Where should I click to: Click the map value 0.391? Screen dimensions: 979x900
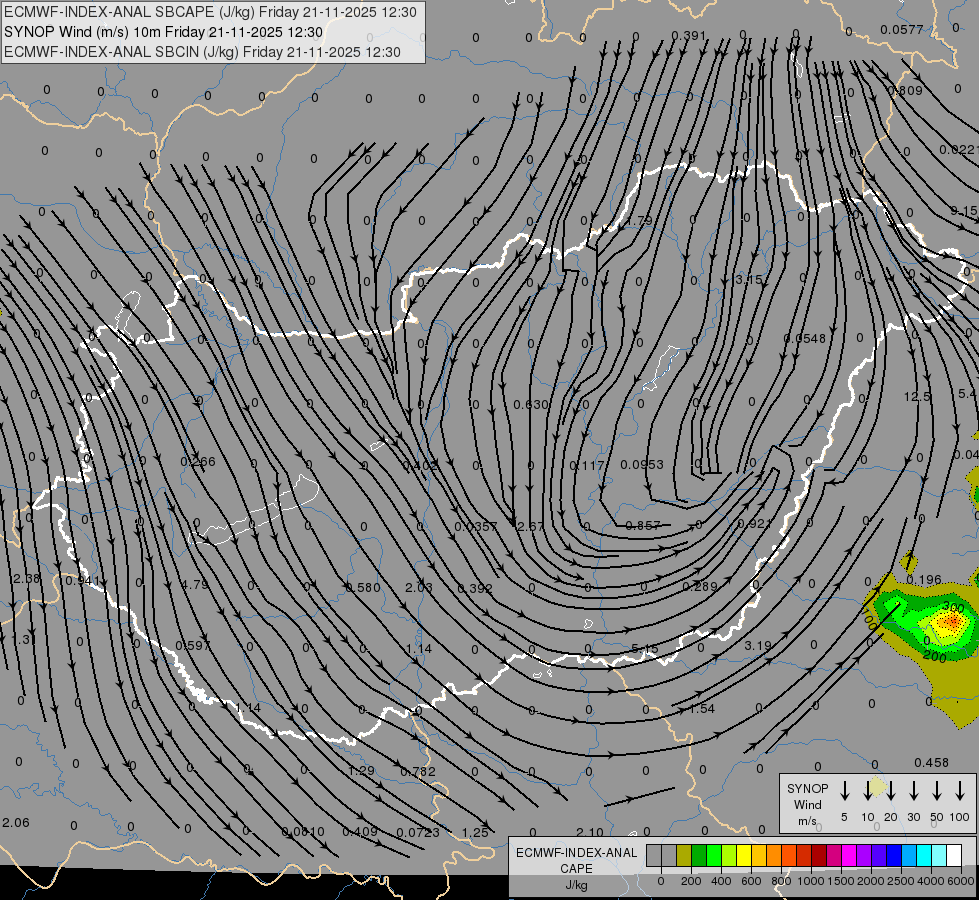(x=688, y=36)
